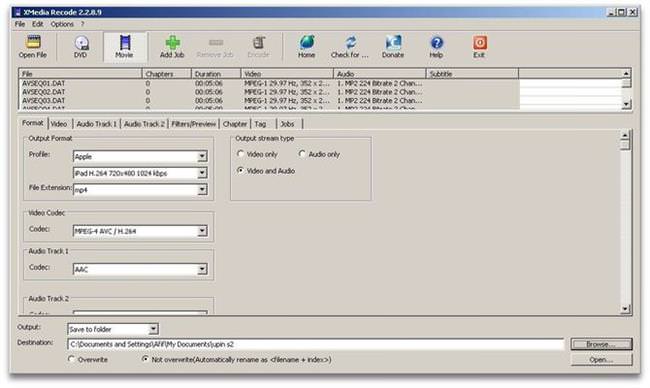Select the DVD disc icon

[x=81, y=43]
